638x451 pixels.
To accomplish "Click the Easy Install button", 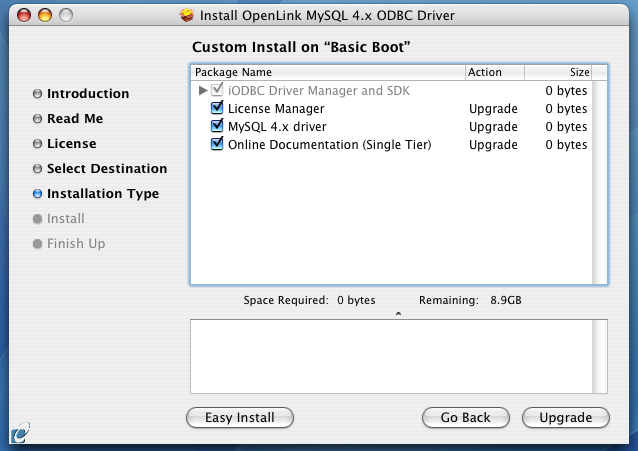I will pyautogui.click(x=240, y=418).
